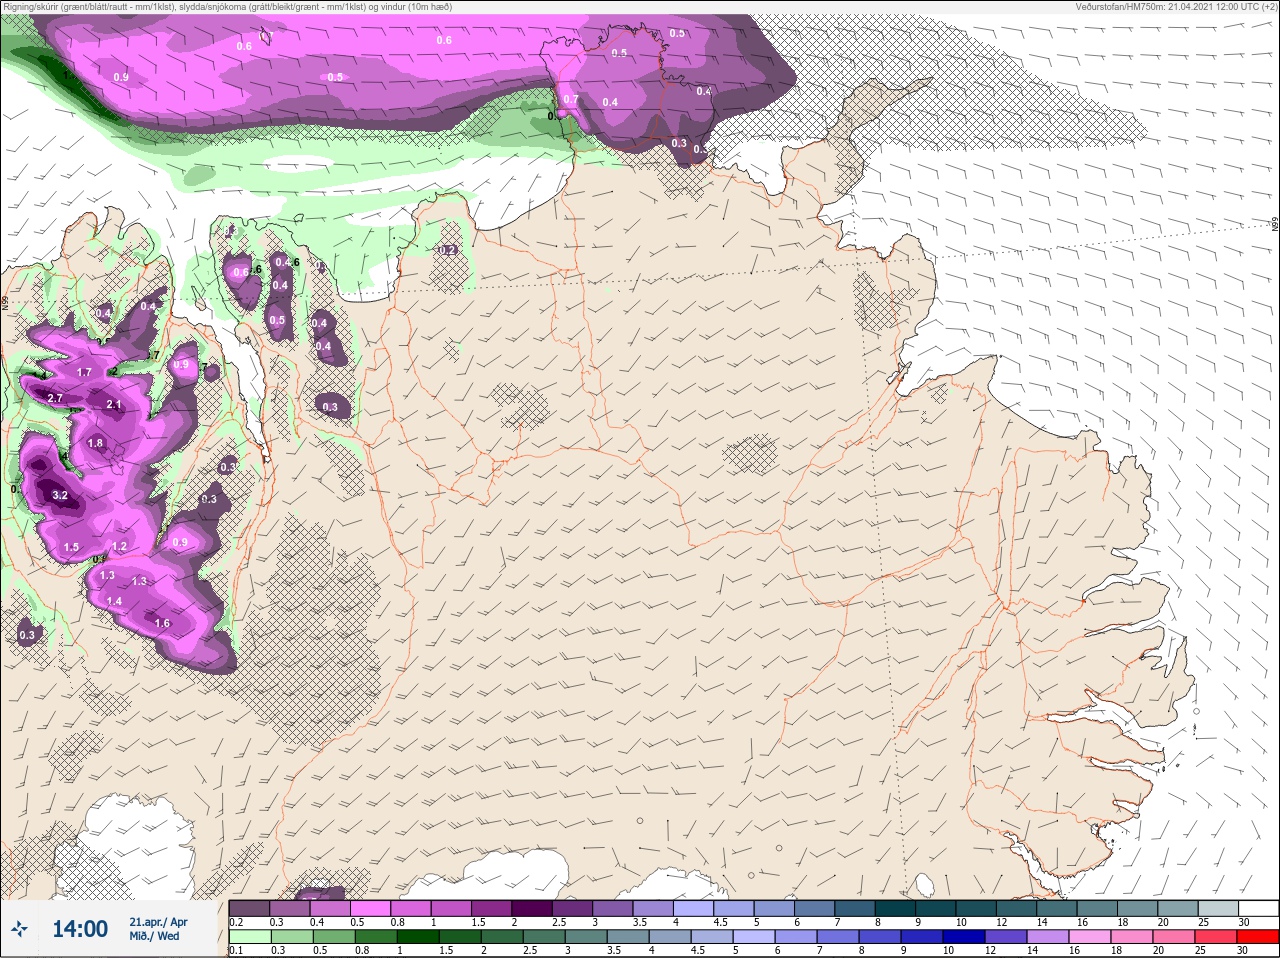Click the 2.7 precipitation value on the map
The height and width of the screenshot is (958, 1280).
tap(55, 398)
